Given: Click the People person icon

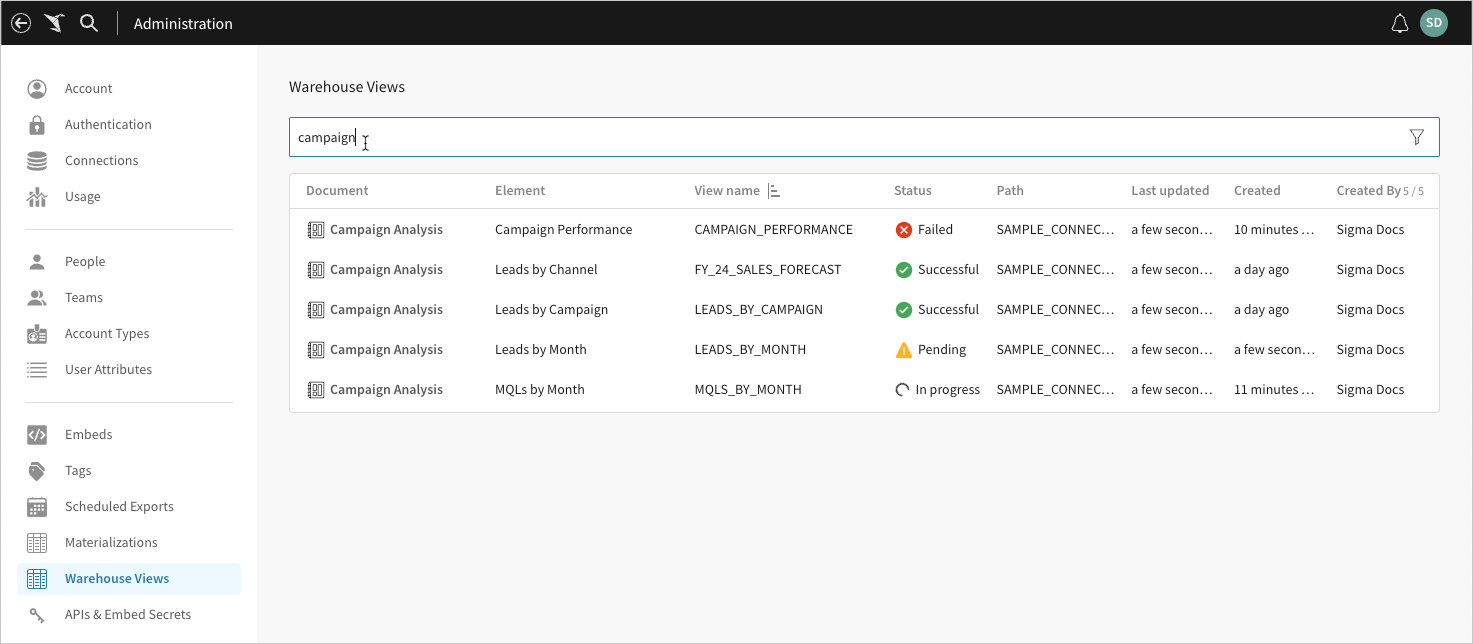Looking at the screenshot, I should (37, 262).
